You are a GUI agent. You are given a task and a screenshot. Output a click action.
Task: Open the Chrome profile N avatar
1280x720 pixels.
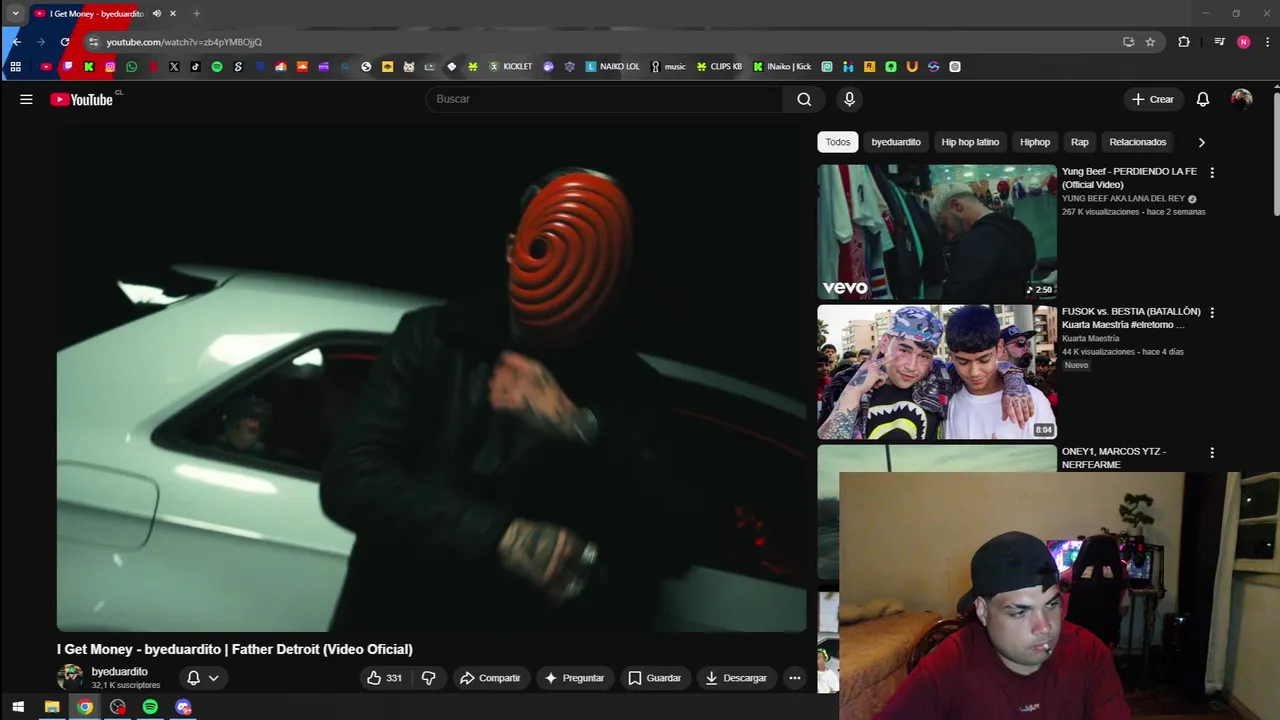(1244, 42)
